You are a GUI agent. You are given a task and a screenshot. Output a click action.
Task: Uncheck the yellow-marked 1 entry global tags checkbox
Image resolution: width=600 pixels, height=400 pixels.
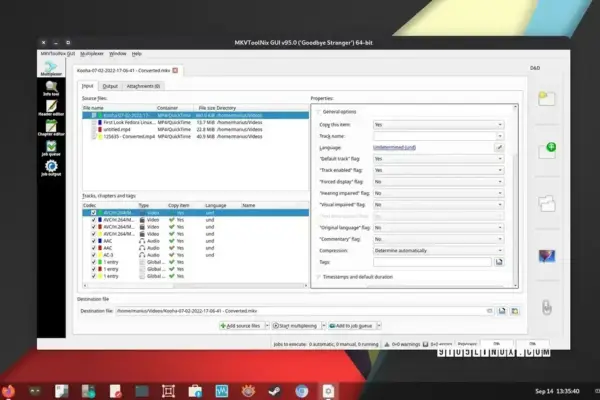coord(93,276)
